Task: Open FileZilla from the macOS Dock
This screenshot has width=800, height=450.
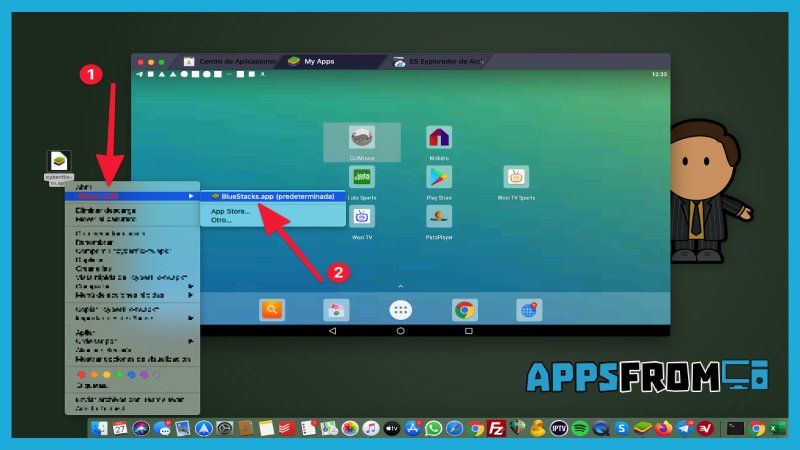Action: 496,428
